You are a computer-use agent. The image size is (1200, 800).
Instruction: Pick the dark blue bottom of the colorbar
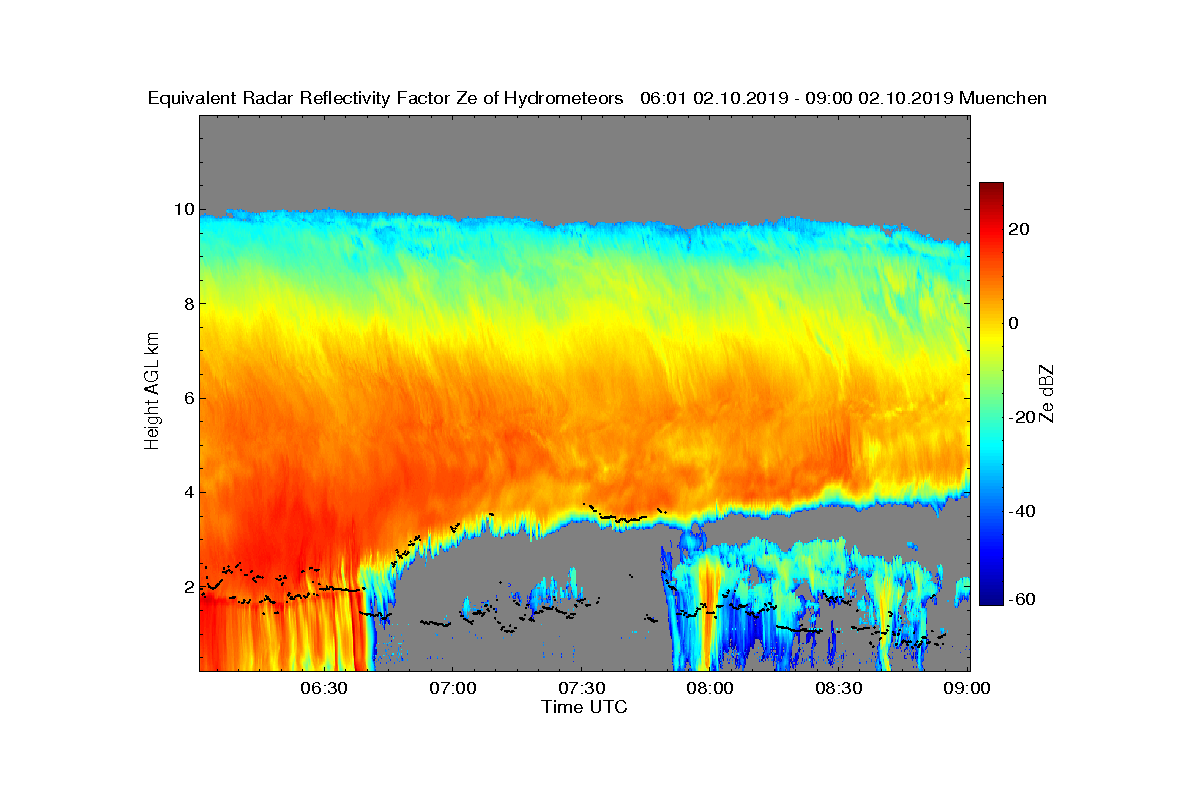coord(991,598)
